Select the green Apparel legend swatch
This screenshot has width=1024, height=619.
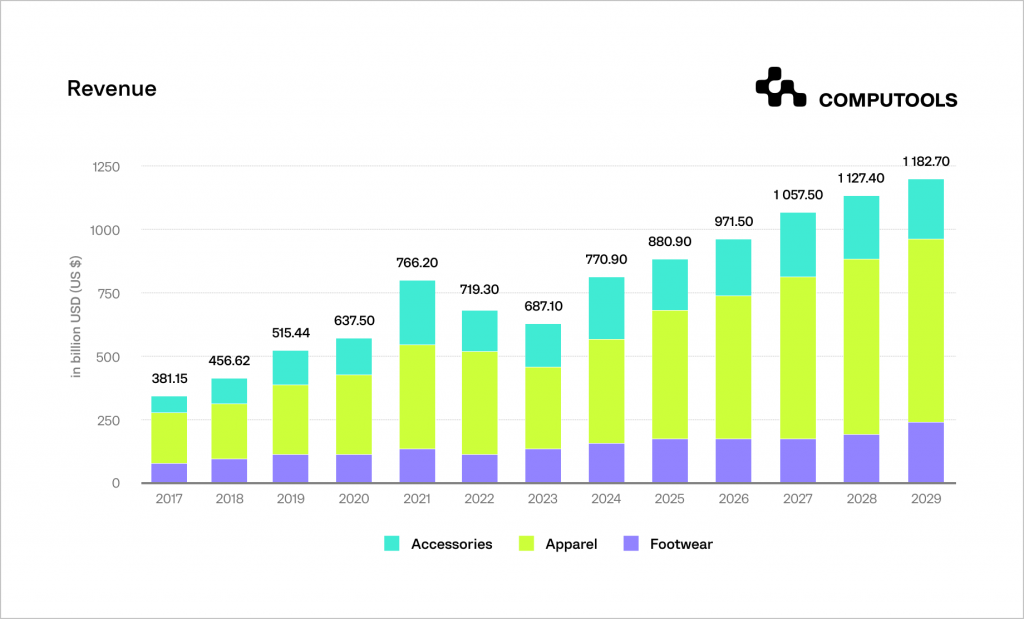[x=527, y=544]
